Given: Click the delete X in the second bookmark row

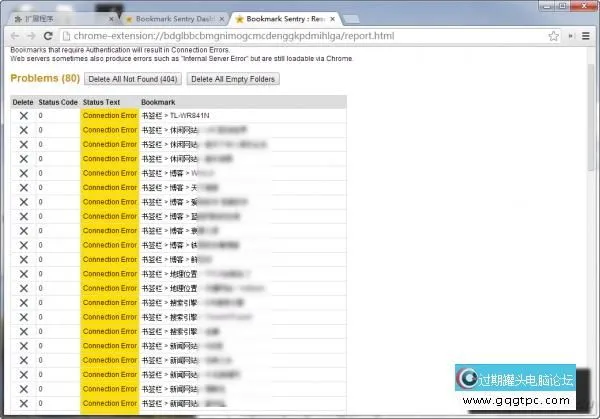Looking at the screenshot, I should [x=23, y=130].
